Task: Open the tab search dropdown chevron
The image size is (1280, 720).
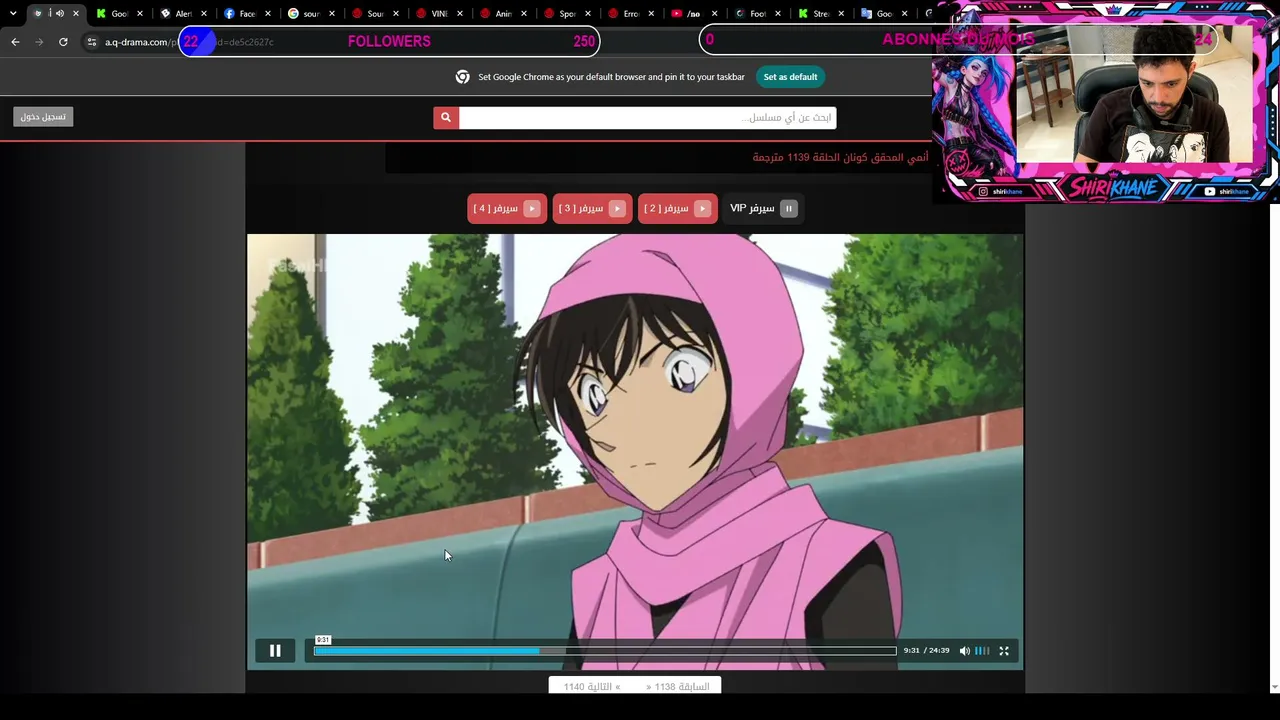Action: click(x=13, y=14)
